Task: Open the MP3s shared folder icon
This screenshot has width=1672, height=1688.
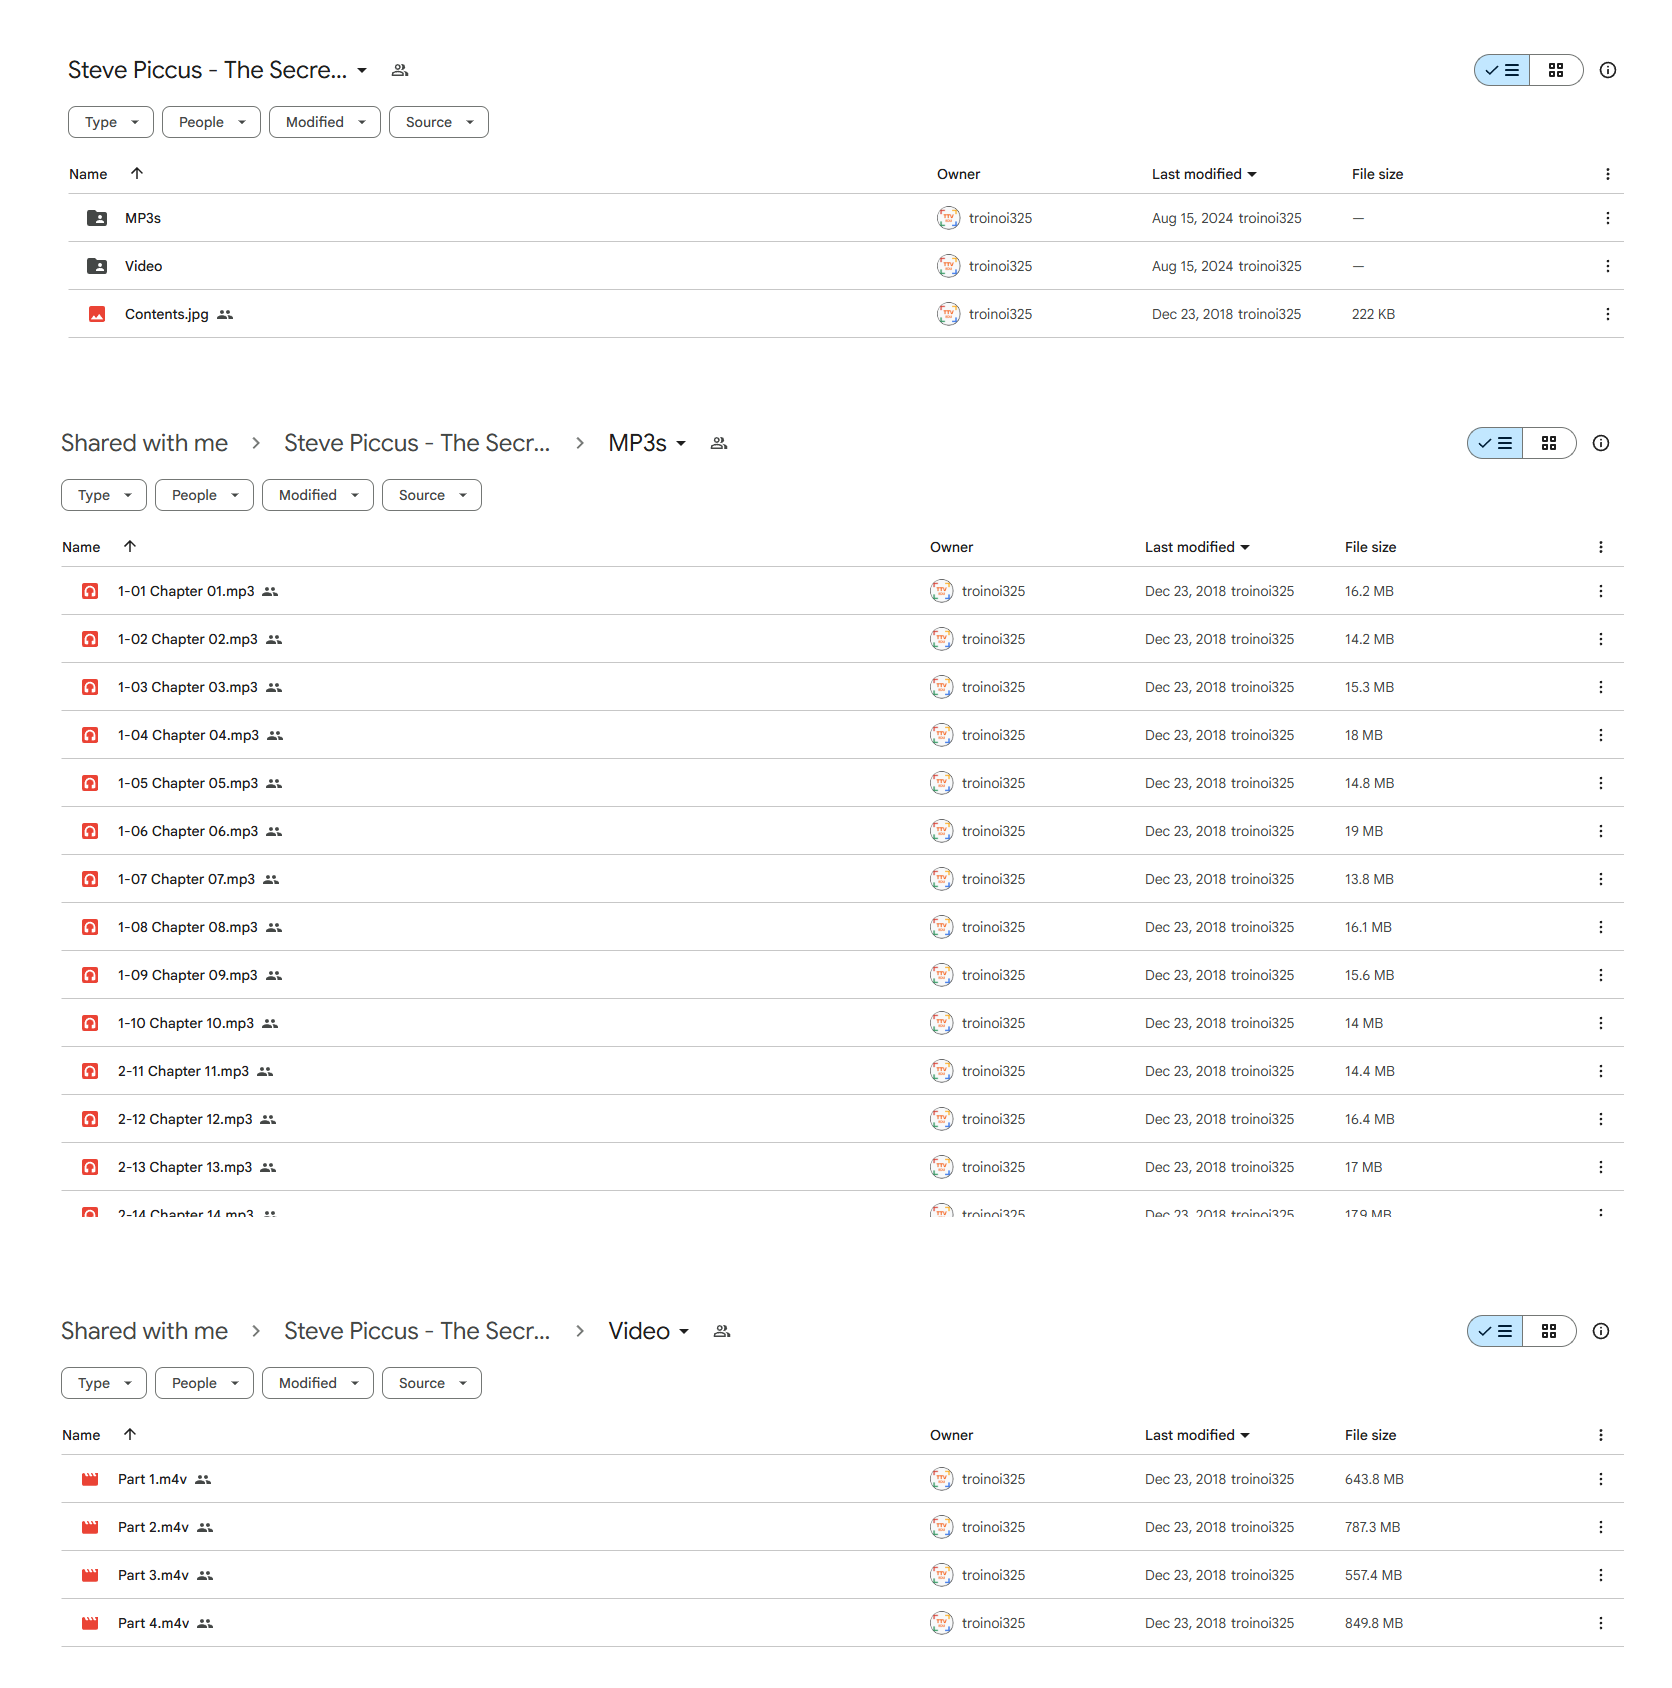Action: [97, 218]
